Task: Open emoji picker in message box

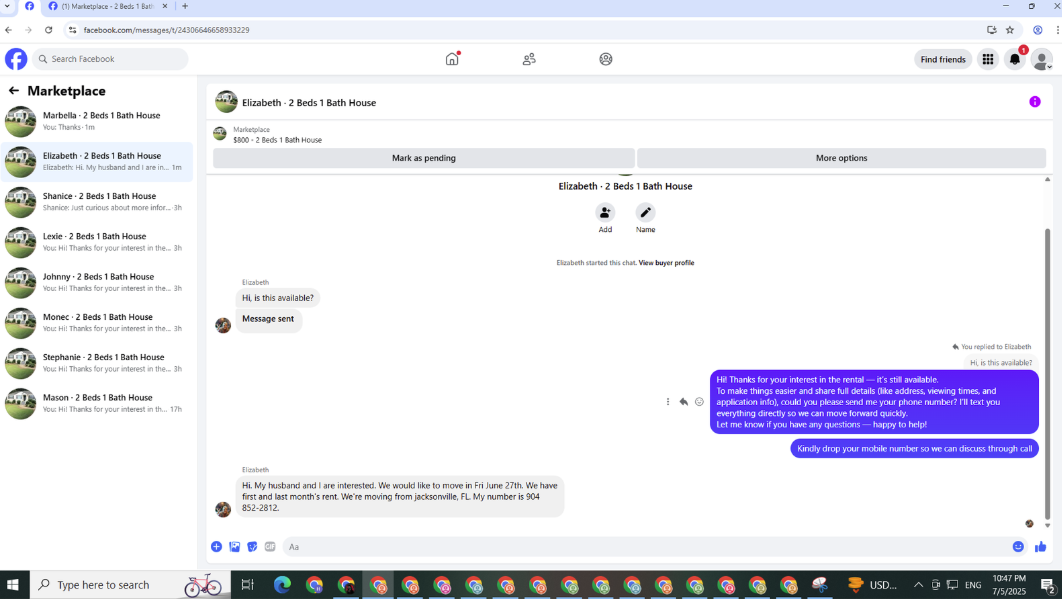Action: pos(1018,547)
